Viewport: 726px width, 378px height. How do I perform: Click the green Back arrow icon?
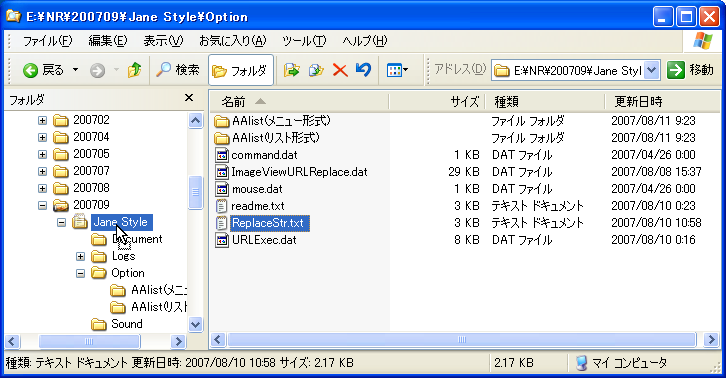[31, 70]
